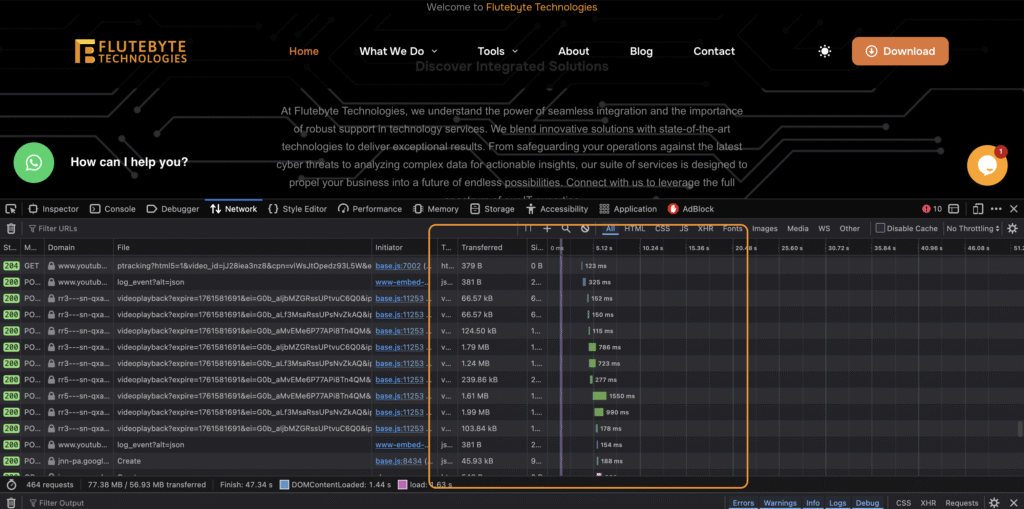Screen dimensions: 1024x509
Task: Switch to the Console tab
Action: coord(112,209)
